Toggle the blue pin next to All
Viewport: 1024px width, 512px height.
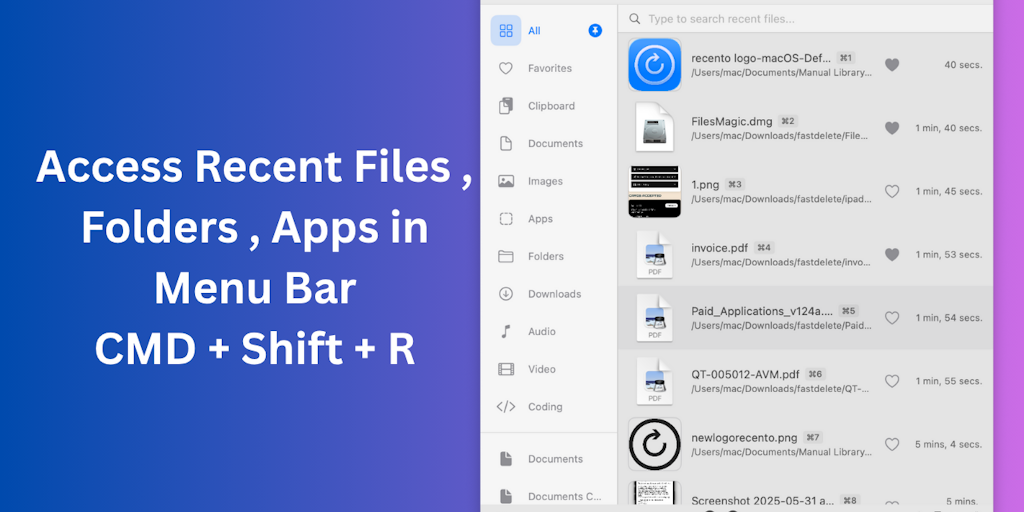[x=595, y=30]
